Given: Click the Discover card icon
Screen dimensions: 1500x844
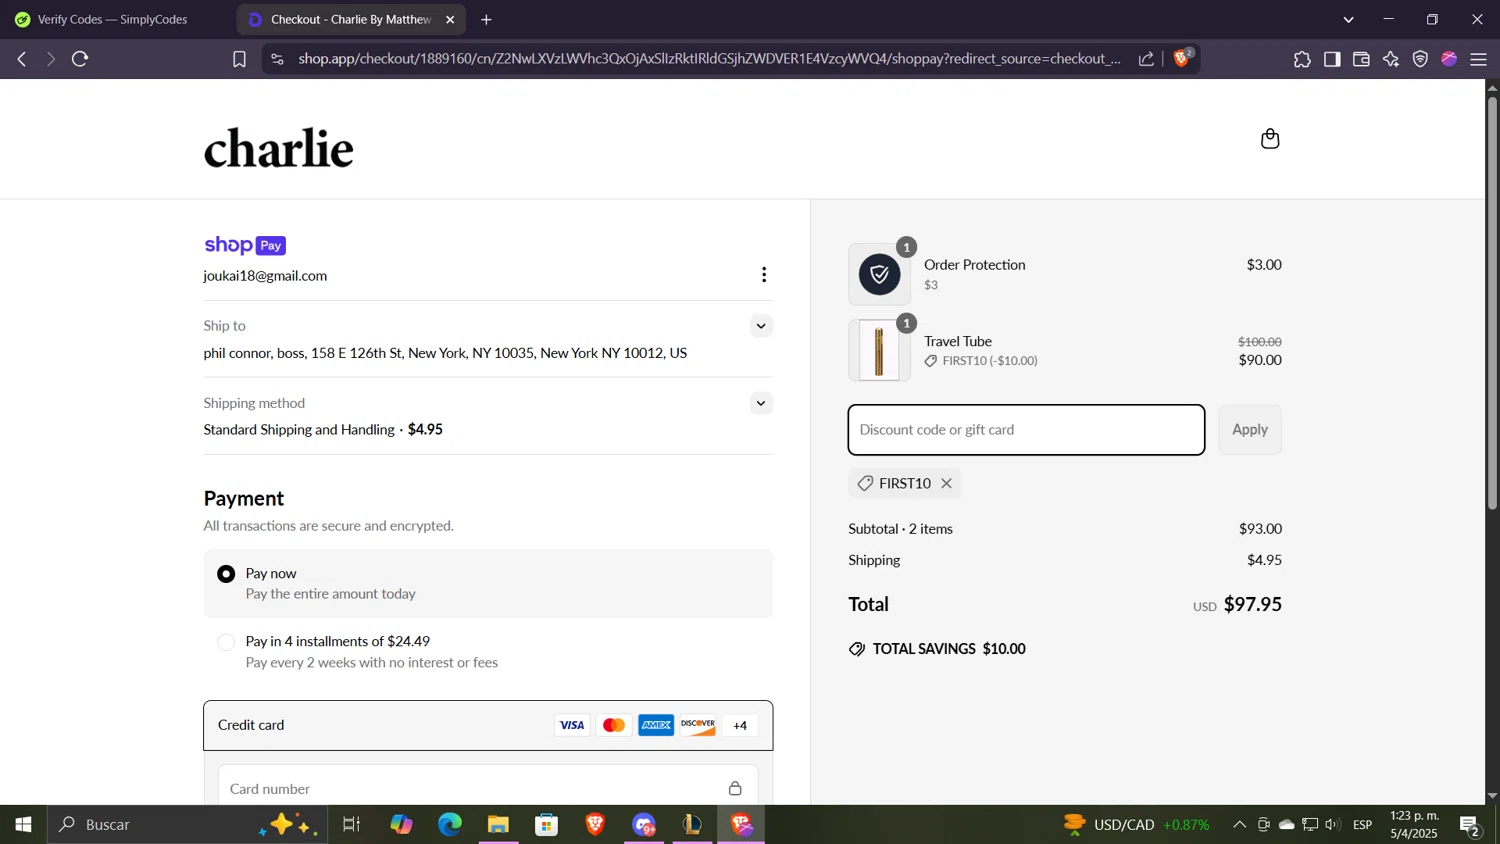Looking at the screenshot, I should (698, 725).
